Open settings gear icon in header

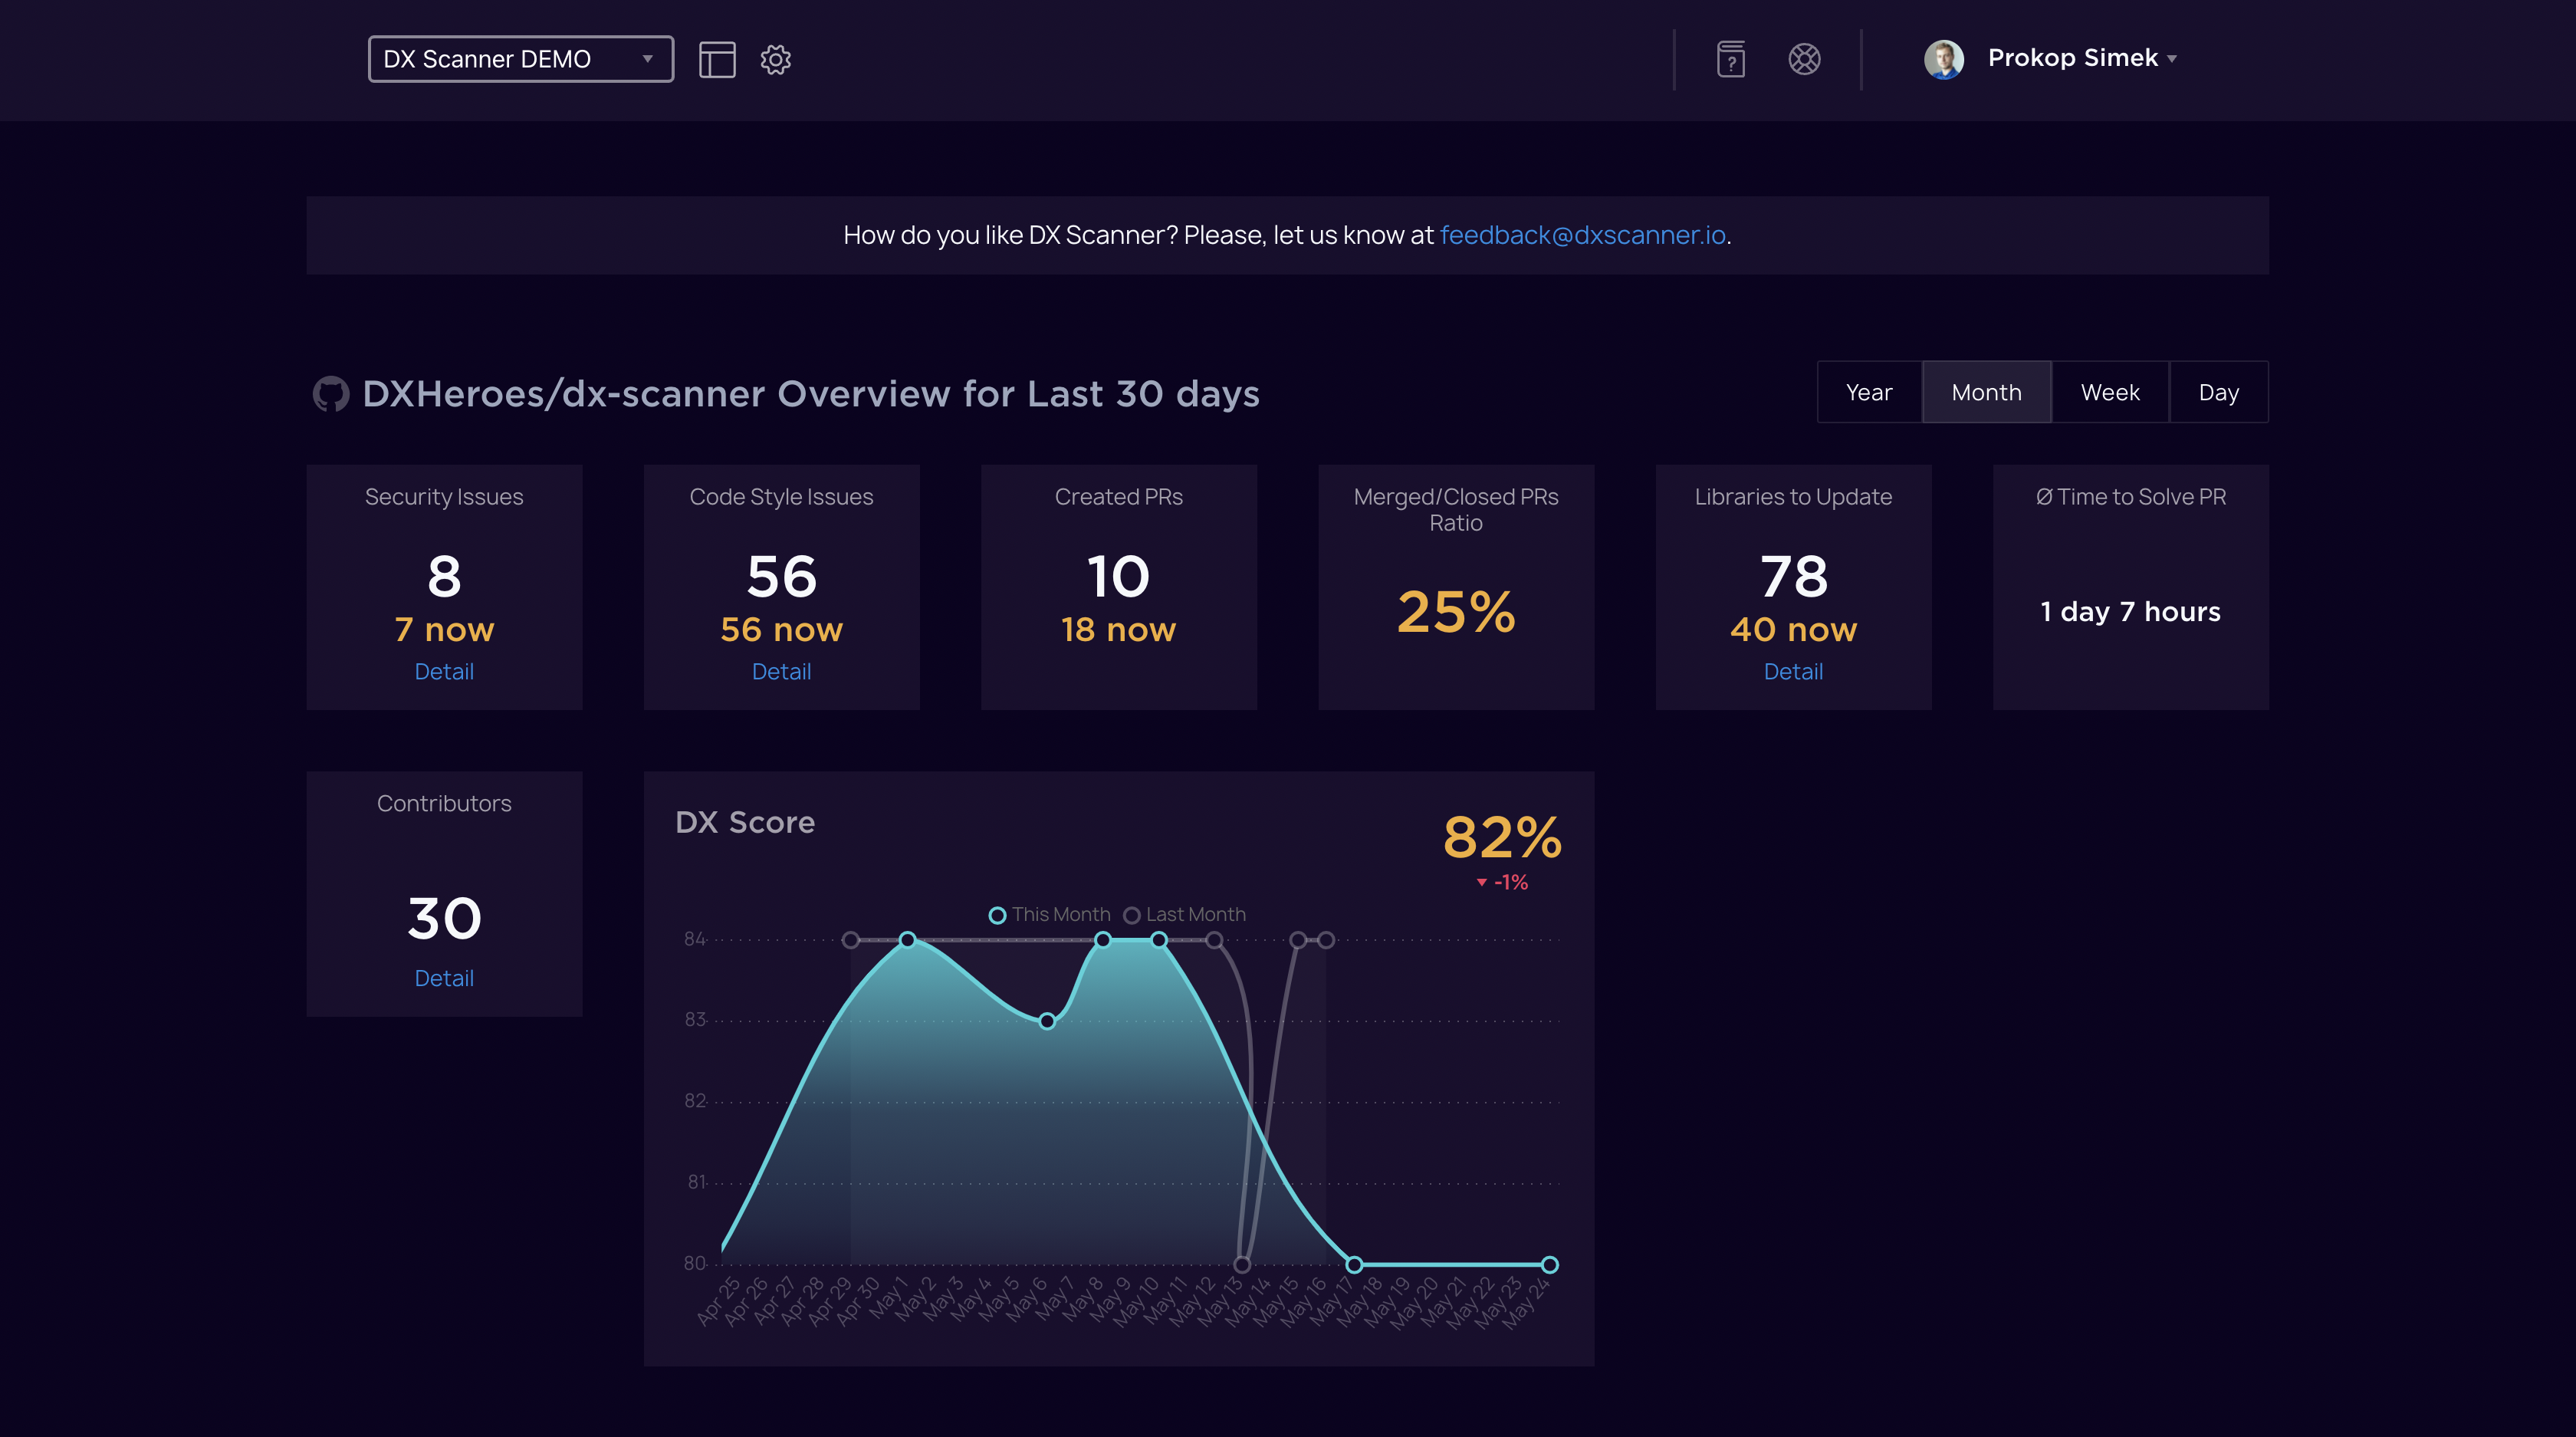point(775,59)
